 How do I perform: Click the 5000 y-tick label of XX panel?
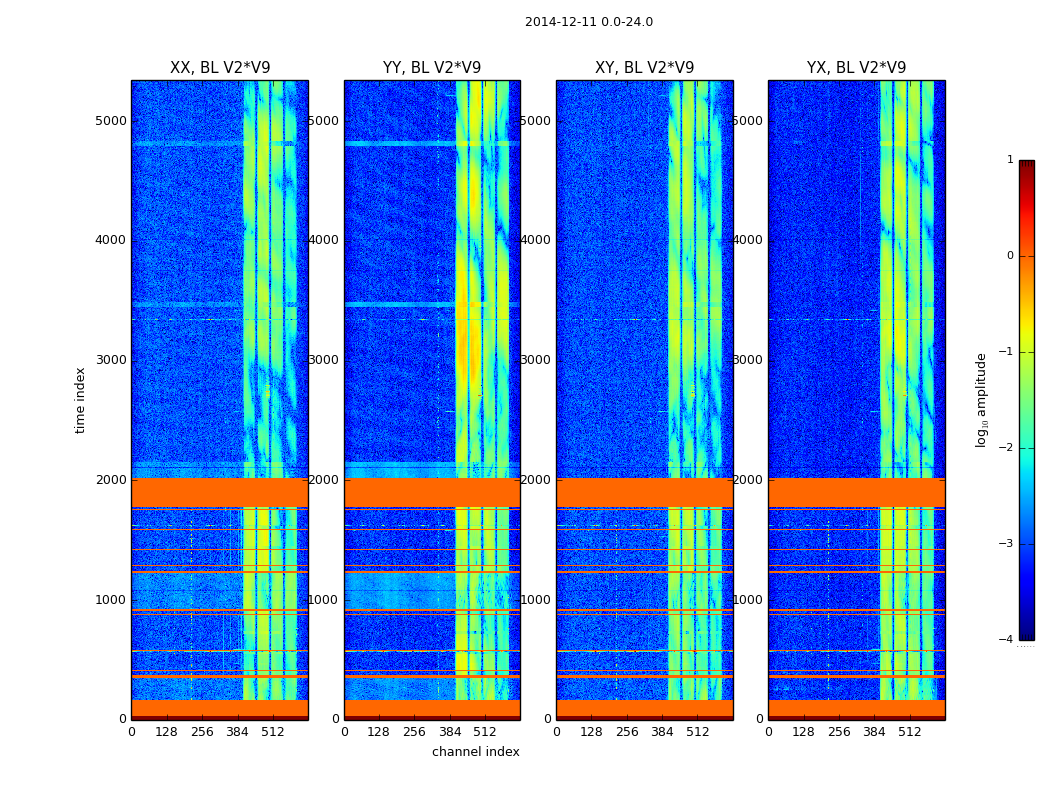pos(109,121)
